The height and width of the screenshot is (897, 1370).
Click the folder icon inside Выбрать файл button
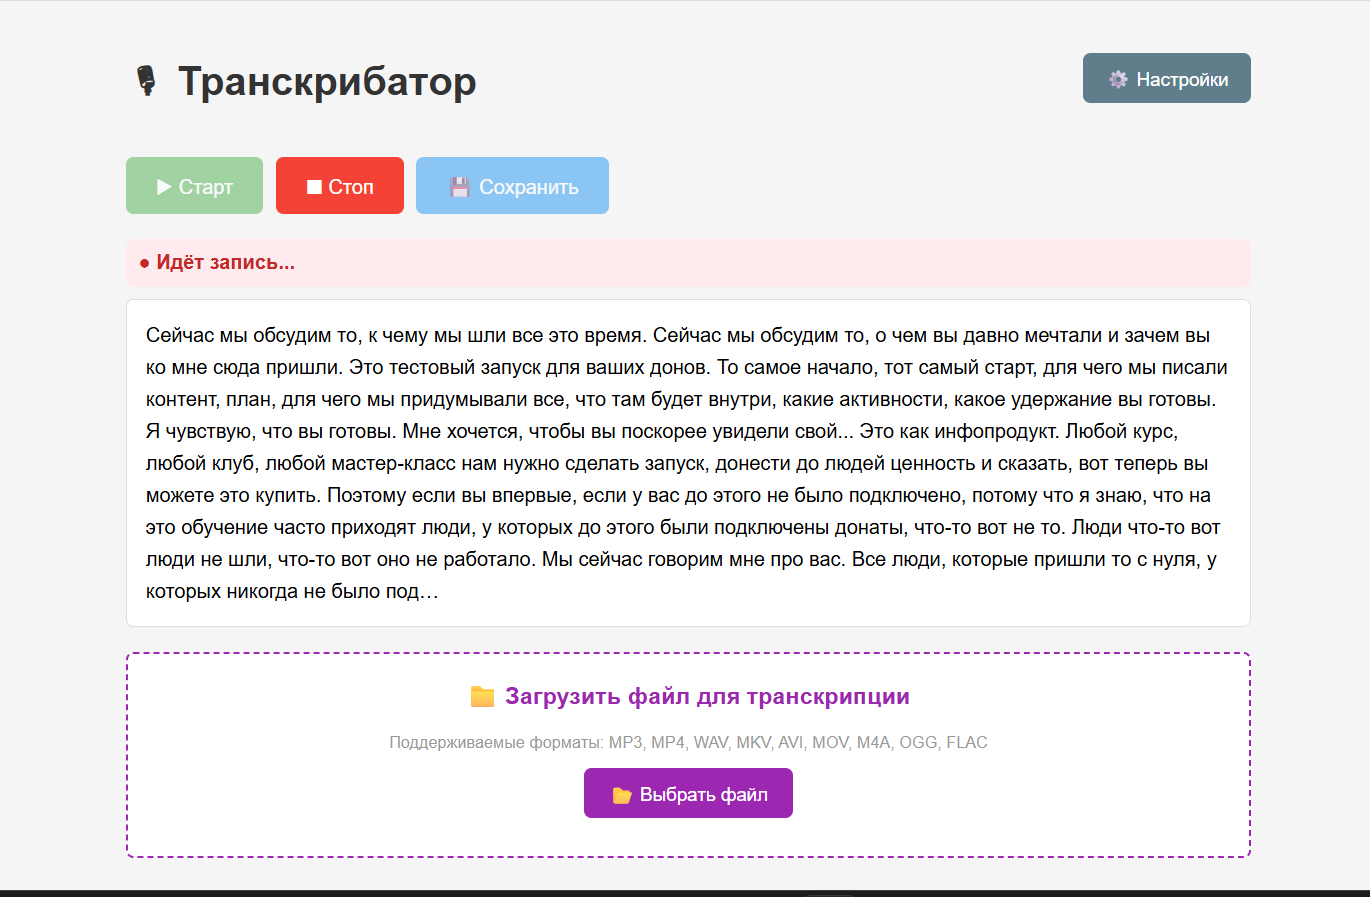[x=620, y=792]
